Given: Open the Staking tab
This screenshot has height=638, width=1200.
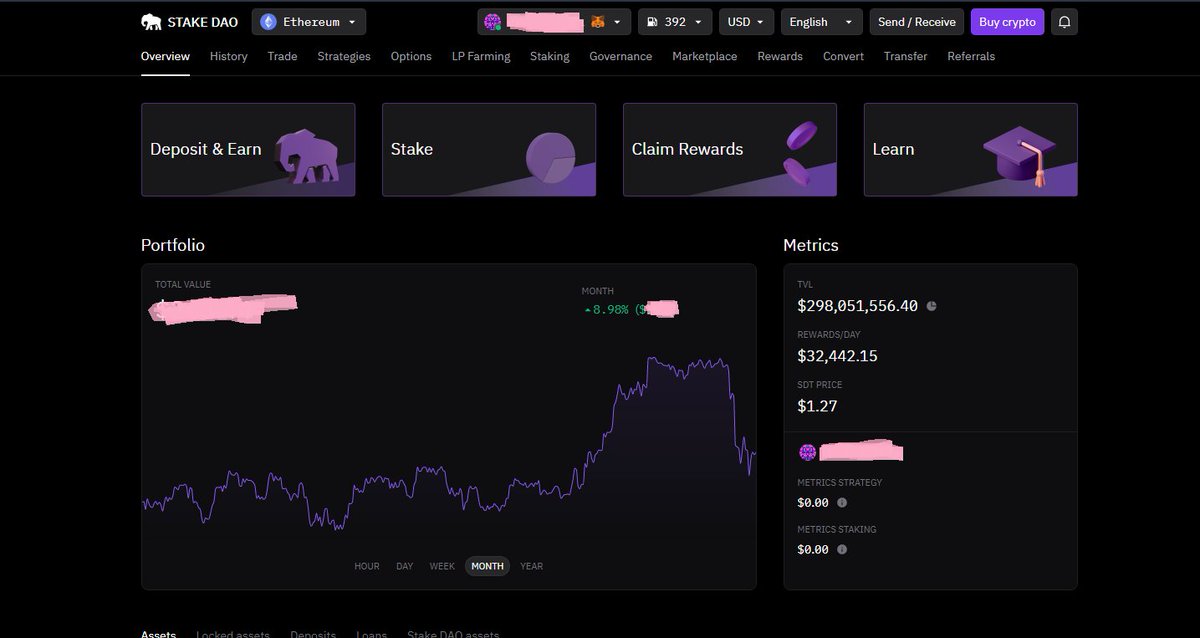Looking at the screenshot, I should tap(550, 56).
